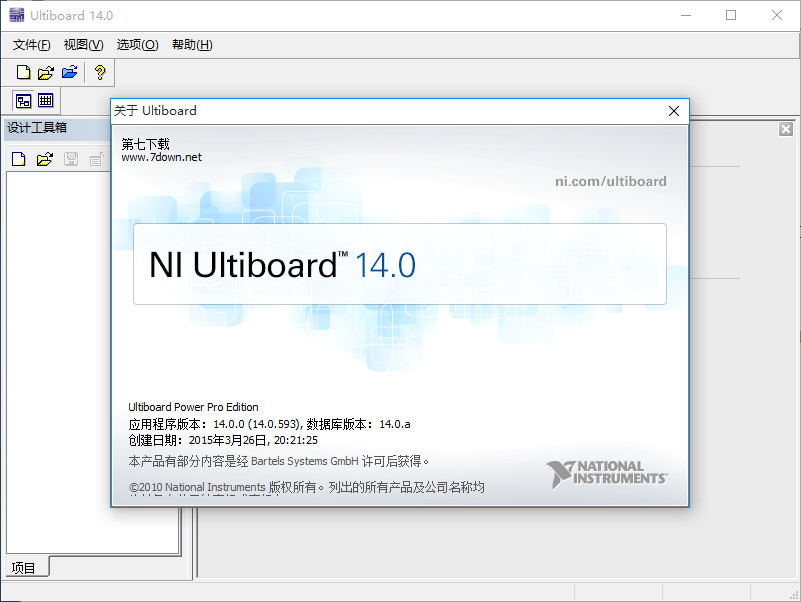Toggle the Spreadsheet view grid icon
This screenshot has width=801, height=602.
coord(46,101)
